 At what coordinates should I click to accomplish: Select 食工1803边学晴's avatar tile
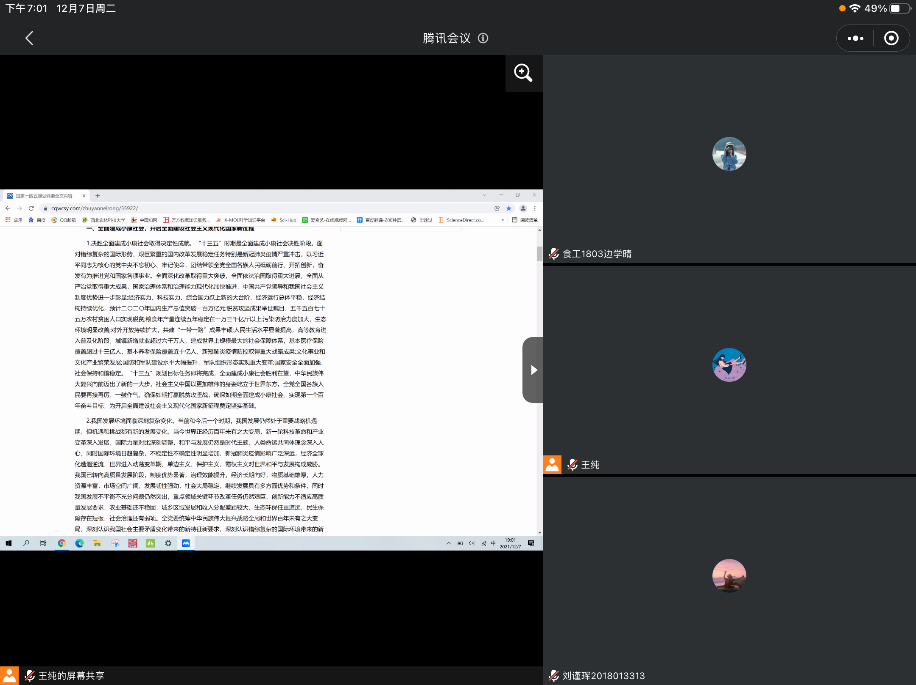point(729,154)
